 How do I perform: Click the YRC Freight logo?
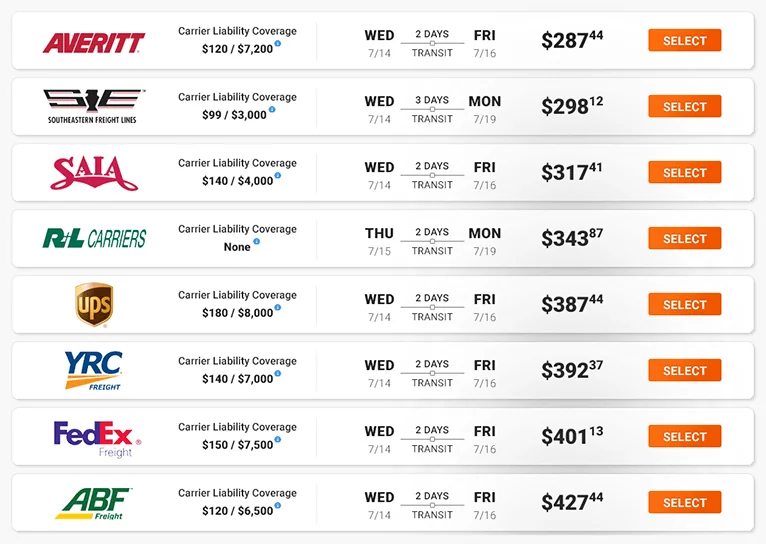pos(94,370)
